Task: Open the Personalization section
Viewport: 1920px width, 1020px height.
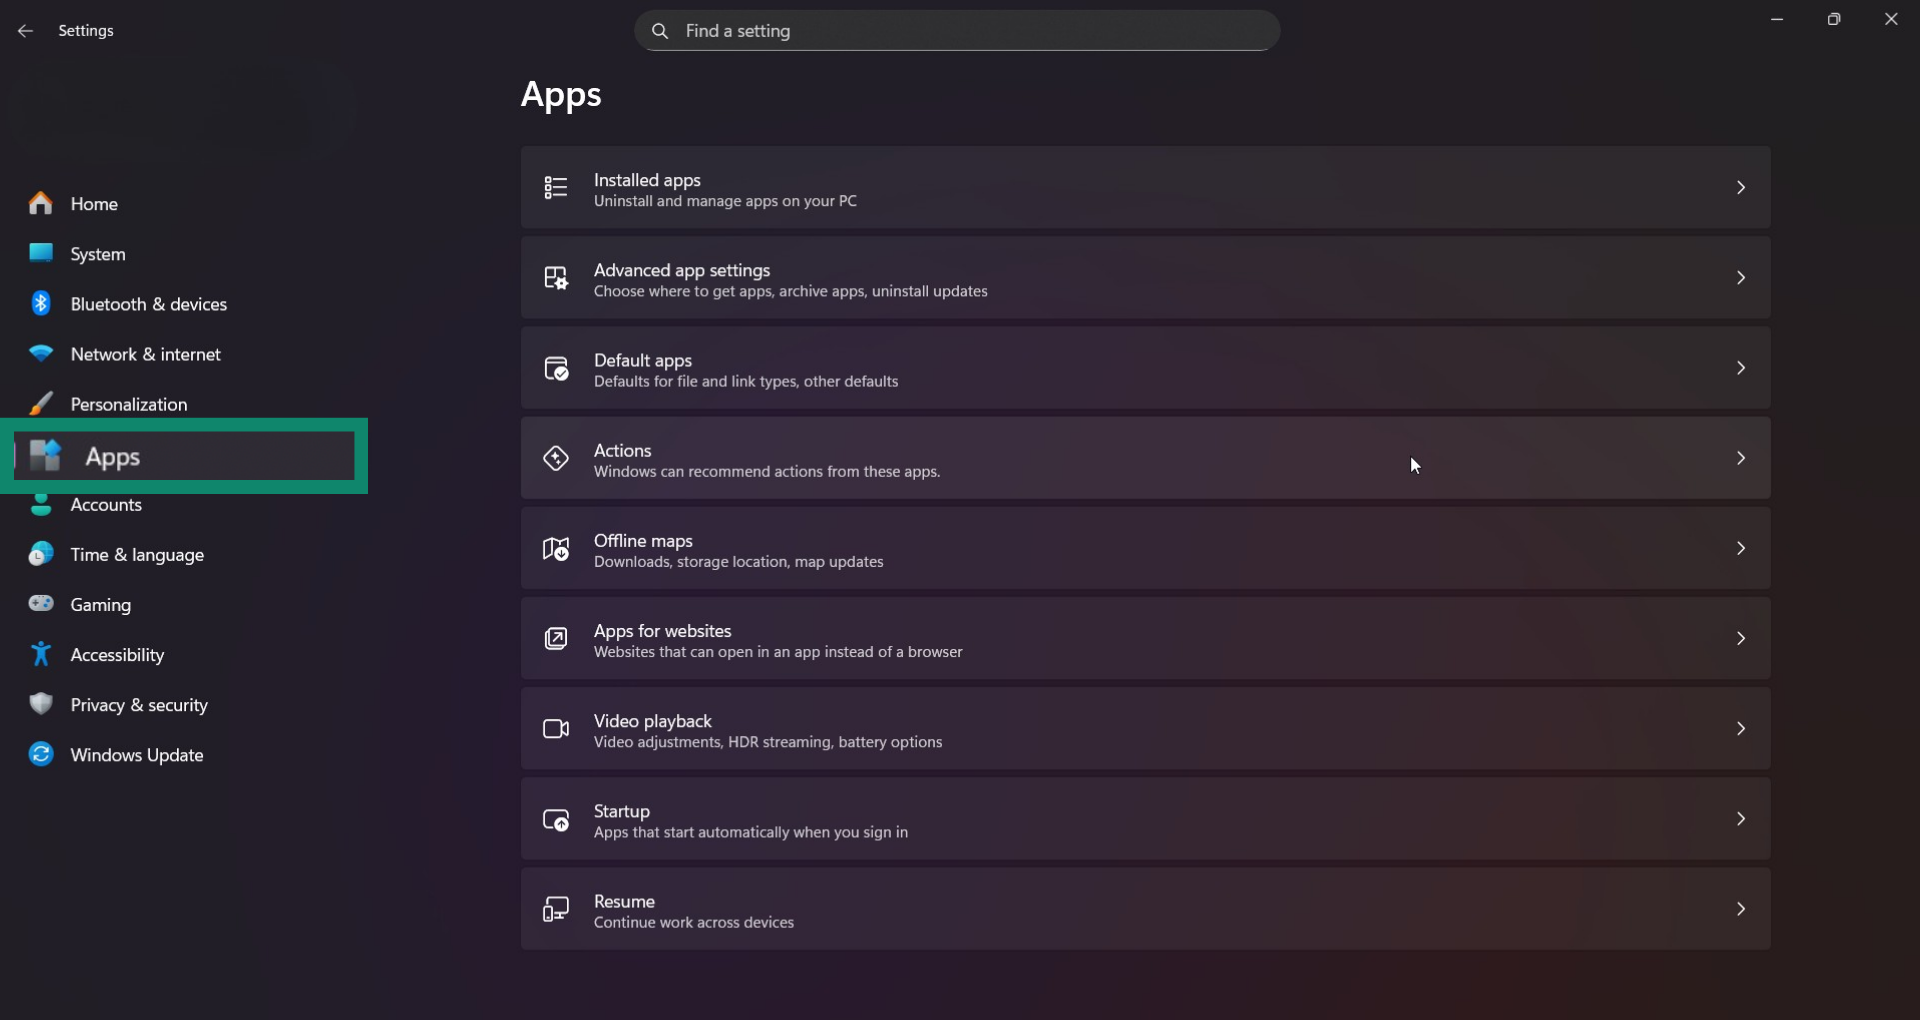Action: 129,404
